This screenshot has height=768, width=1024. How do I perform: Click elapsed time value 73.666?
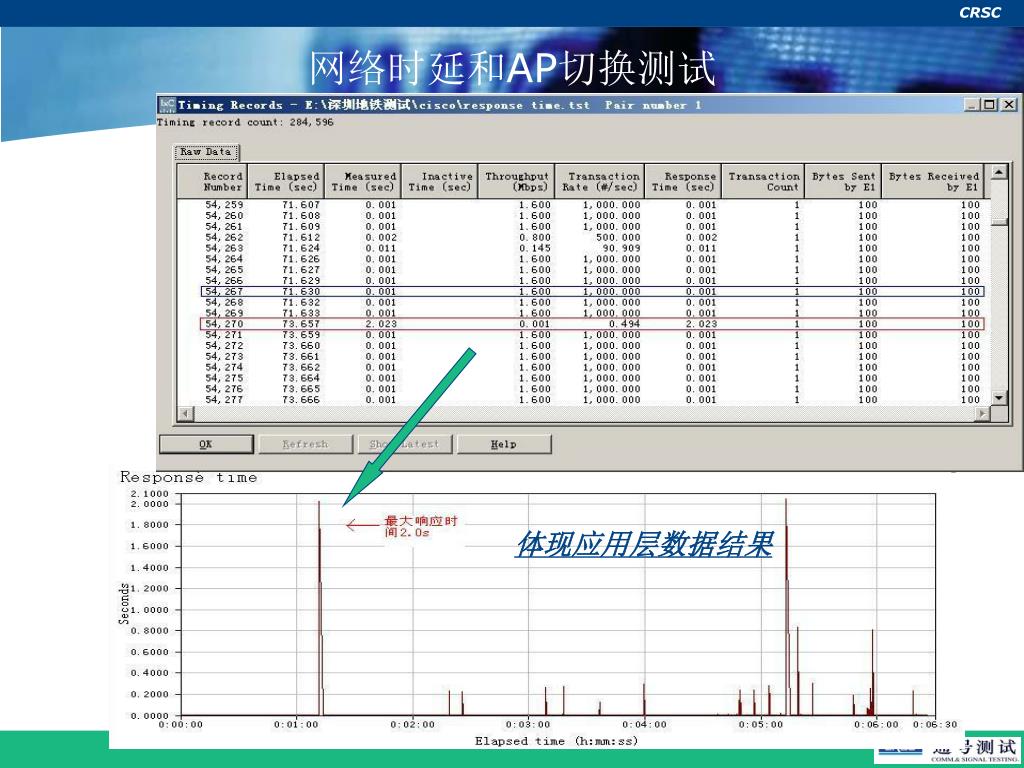tap(301, 400)
